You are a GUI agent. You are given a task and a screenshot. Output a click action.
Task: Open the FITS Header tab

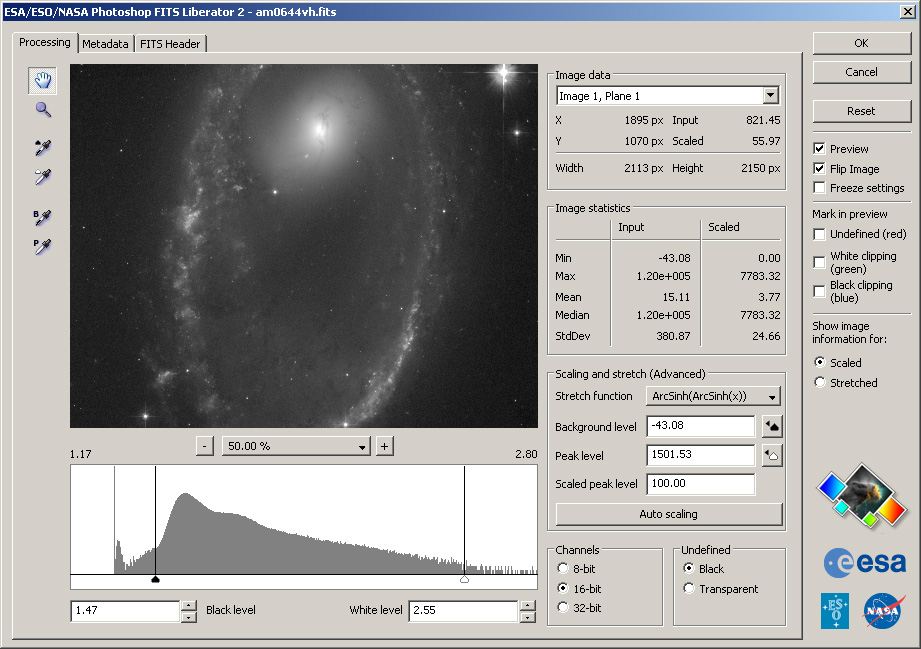tap(170, 44)
